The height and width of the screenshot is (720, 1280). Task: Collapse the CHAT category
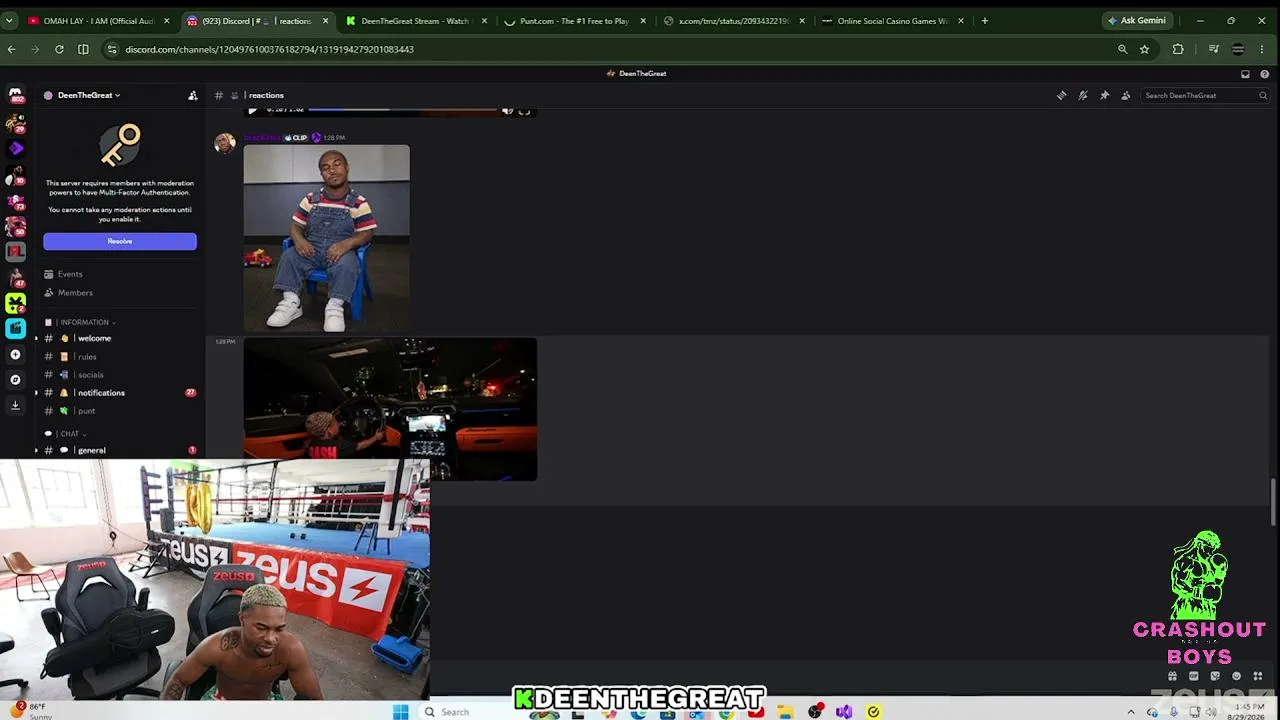[72, 434]
